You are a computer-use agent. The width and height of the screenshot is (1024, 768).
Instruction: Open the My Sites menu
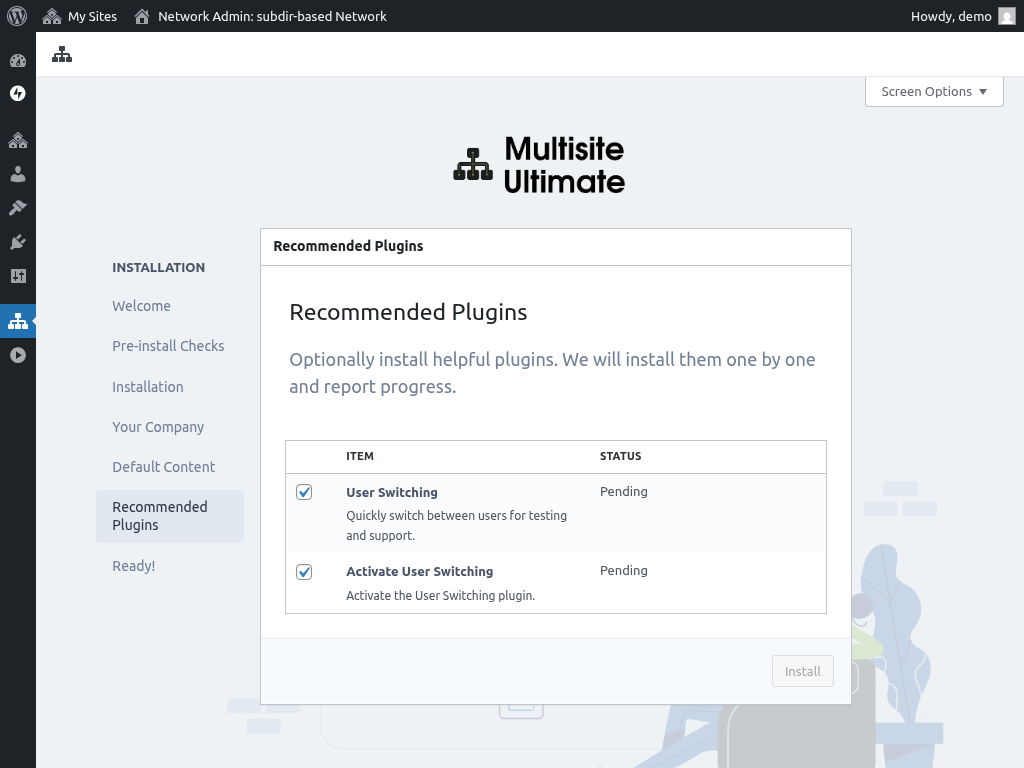pos(79,16)
